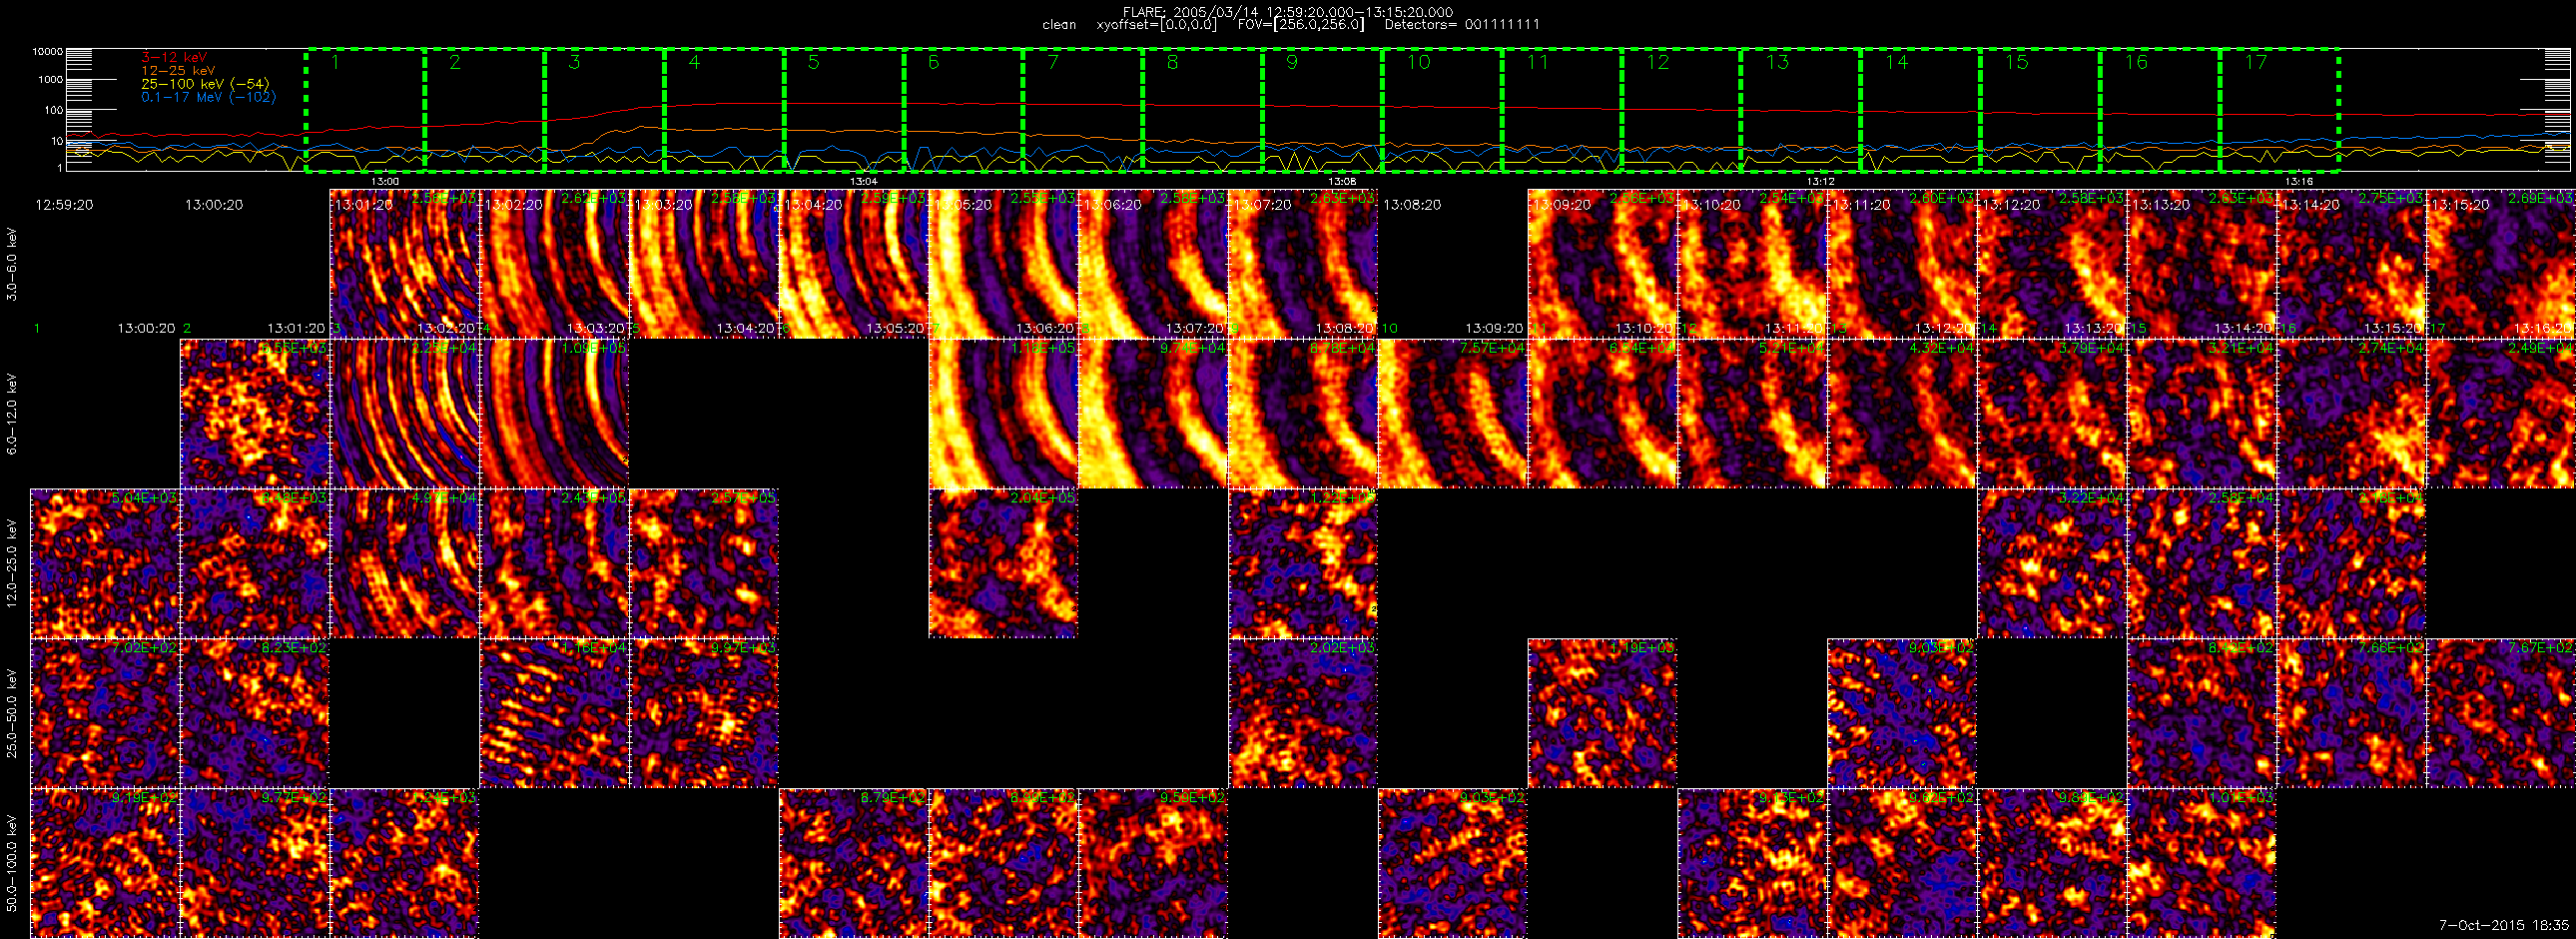Image resolution: width=2576 pixels, height=939 pixels.
Task: Click the 25.0-50.0 keV row label
Action: [12, 714]
